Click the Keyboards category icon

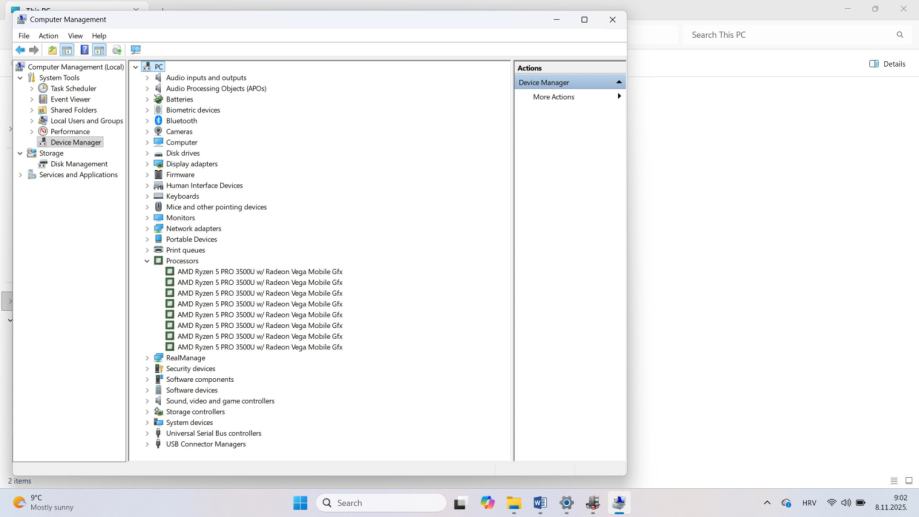[x=158, y=196]
